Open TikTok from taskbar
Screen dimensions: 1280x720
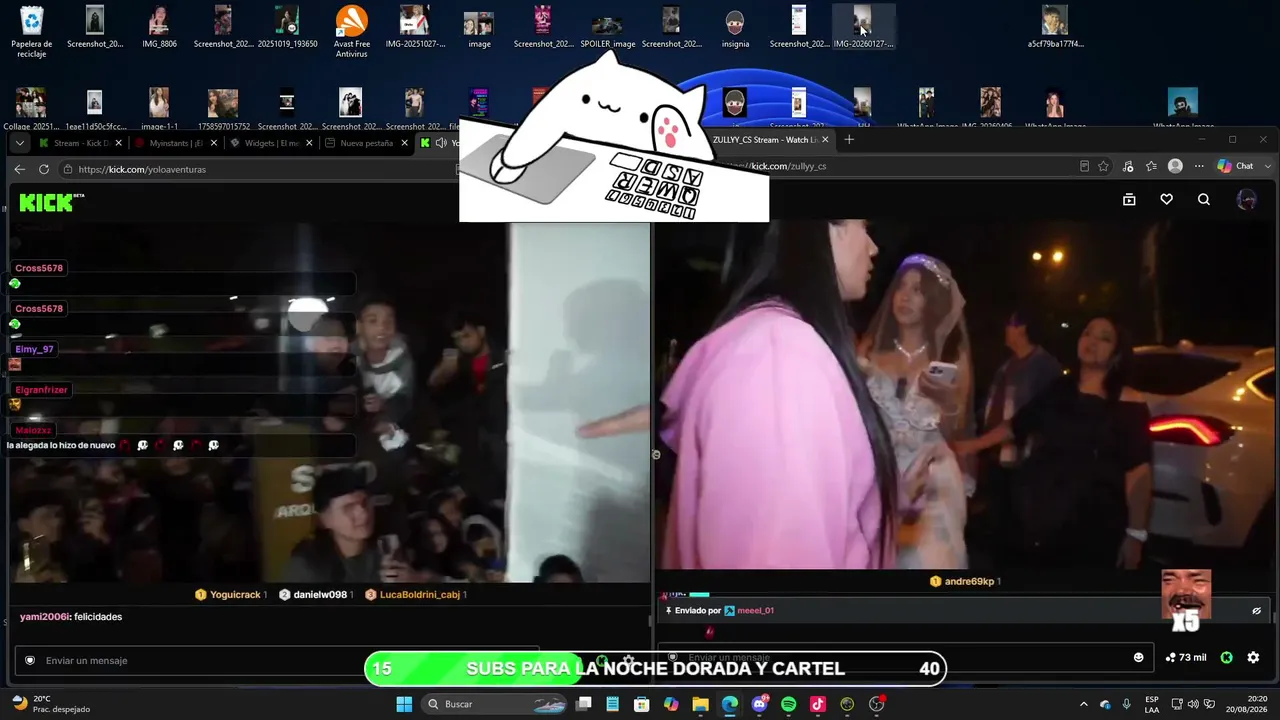click(x=817, y=704)
